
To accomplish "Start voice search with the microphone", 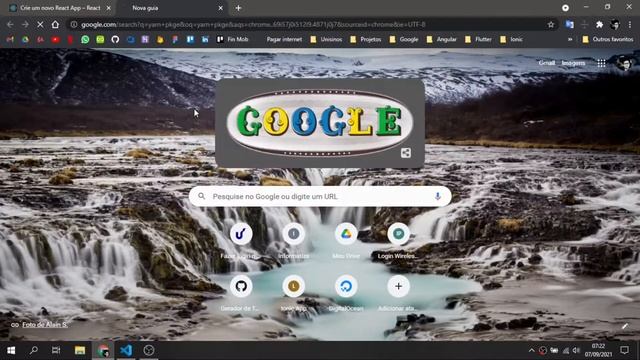I will [x=438, y=196].
